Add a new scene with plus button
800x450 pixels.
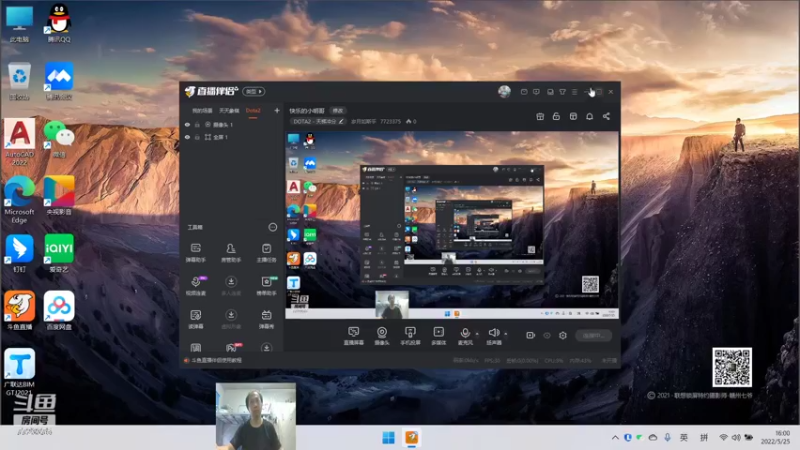[x=277, y=110]
